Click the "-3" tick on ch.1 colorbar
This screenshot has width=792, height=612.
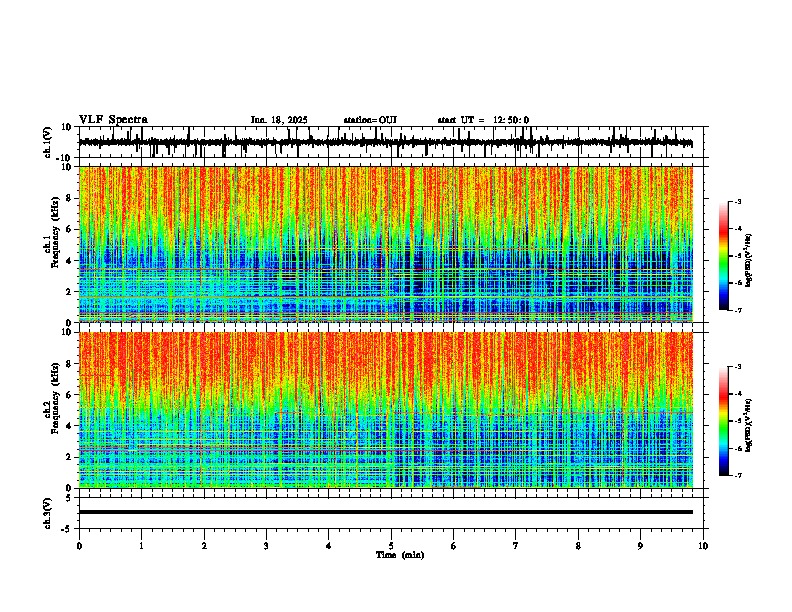click(x=737, y=201)
